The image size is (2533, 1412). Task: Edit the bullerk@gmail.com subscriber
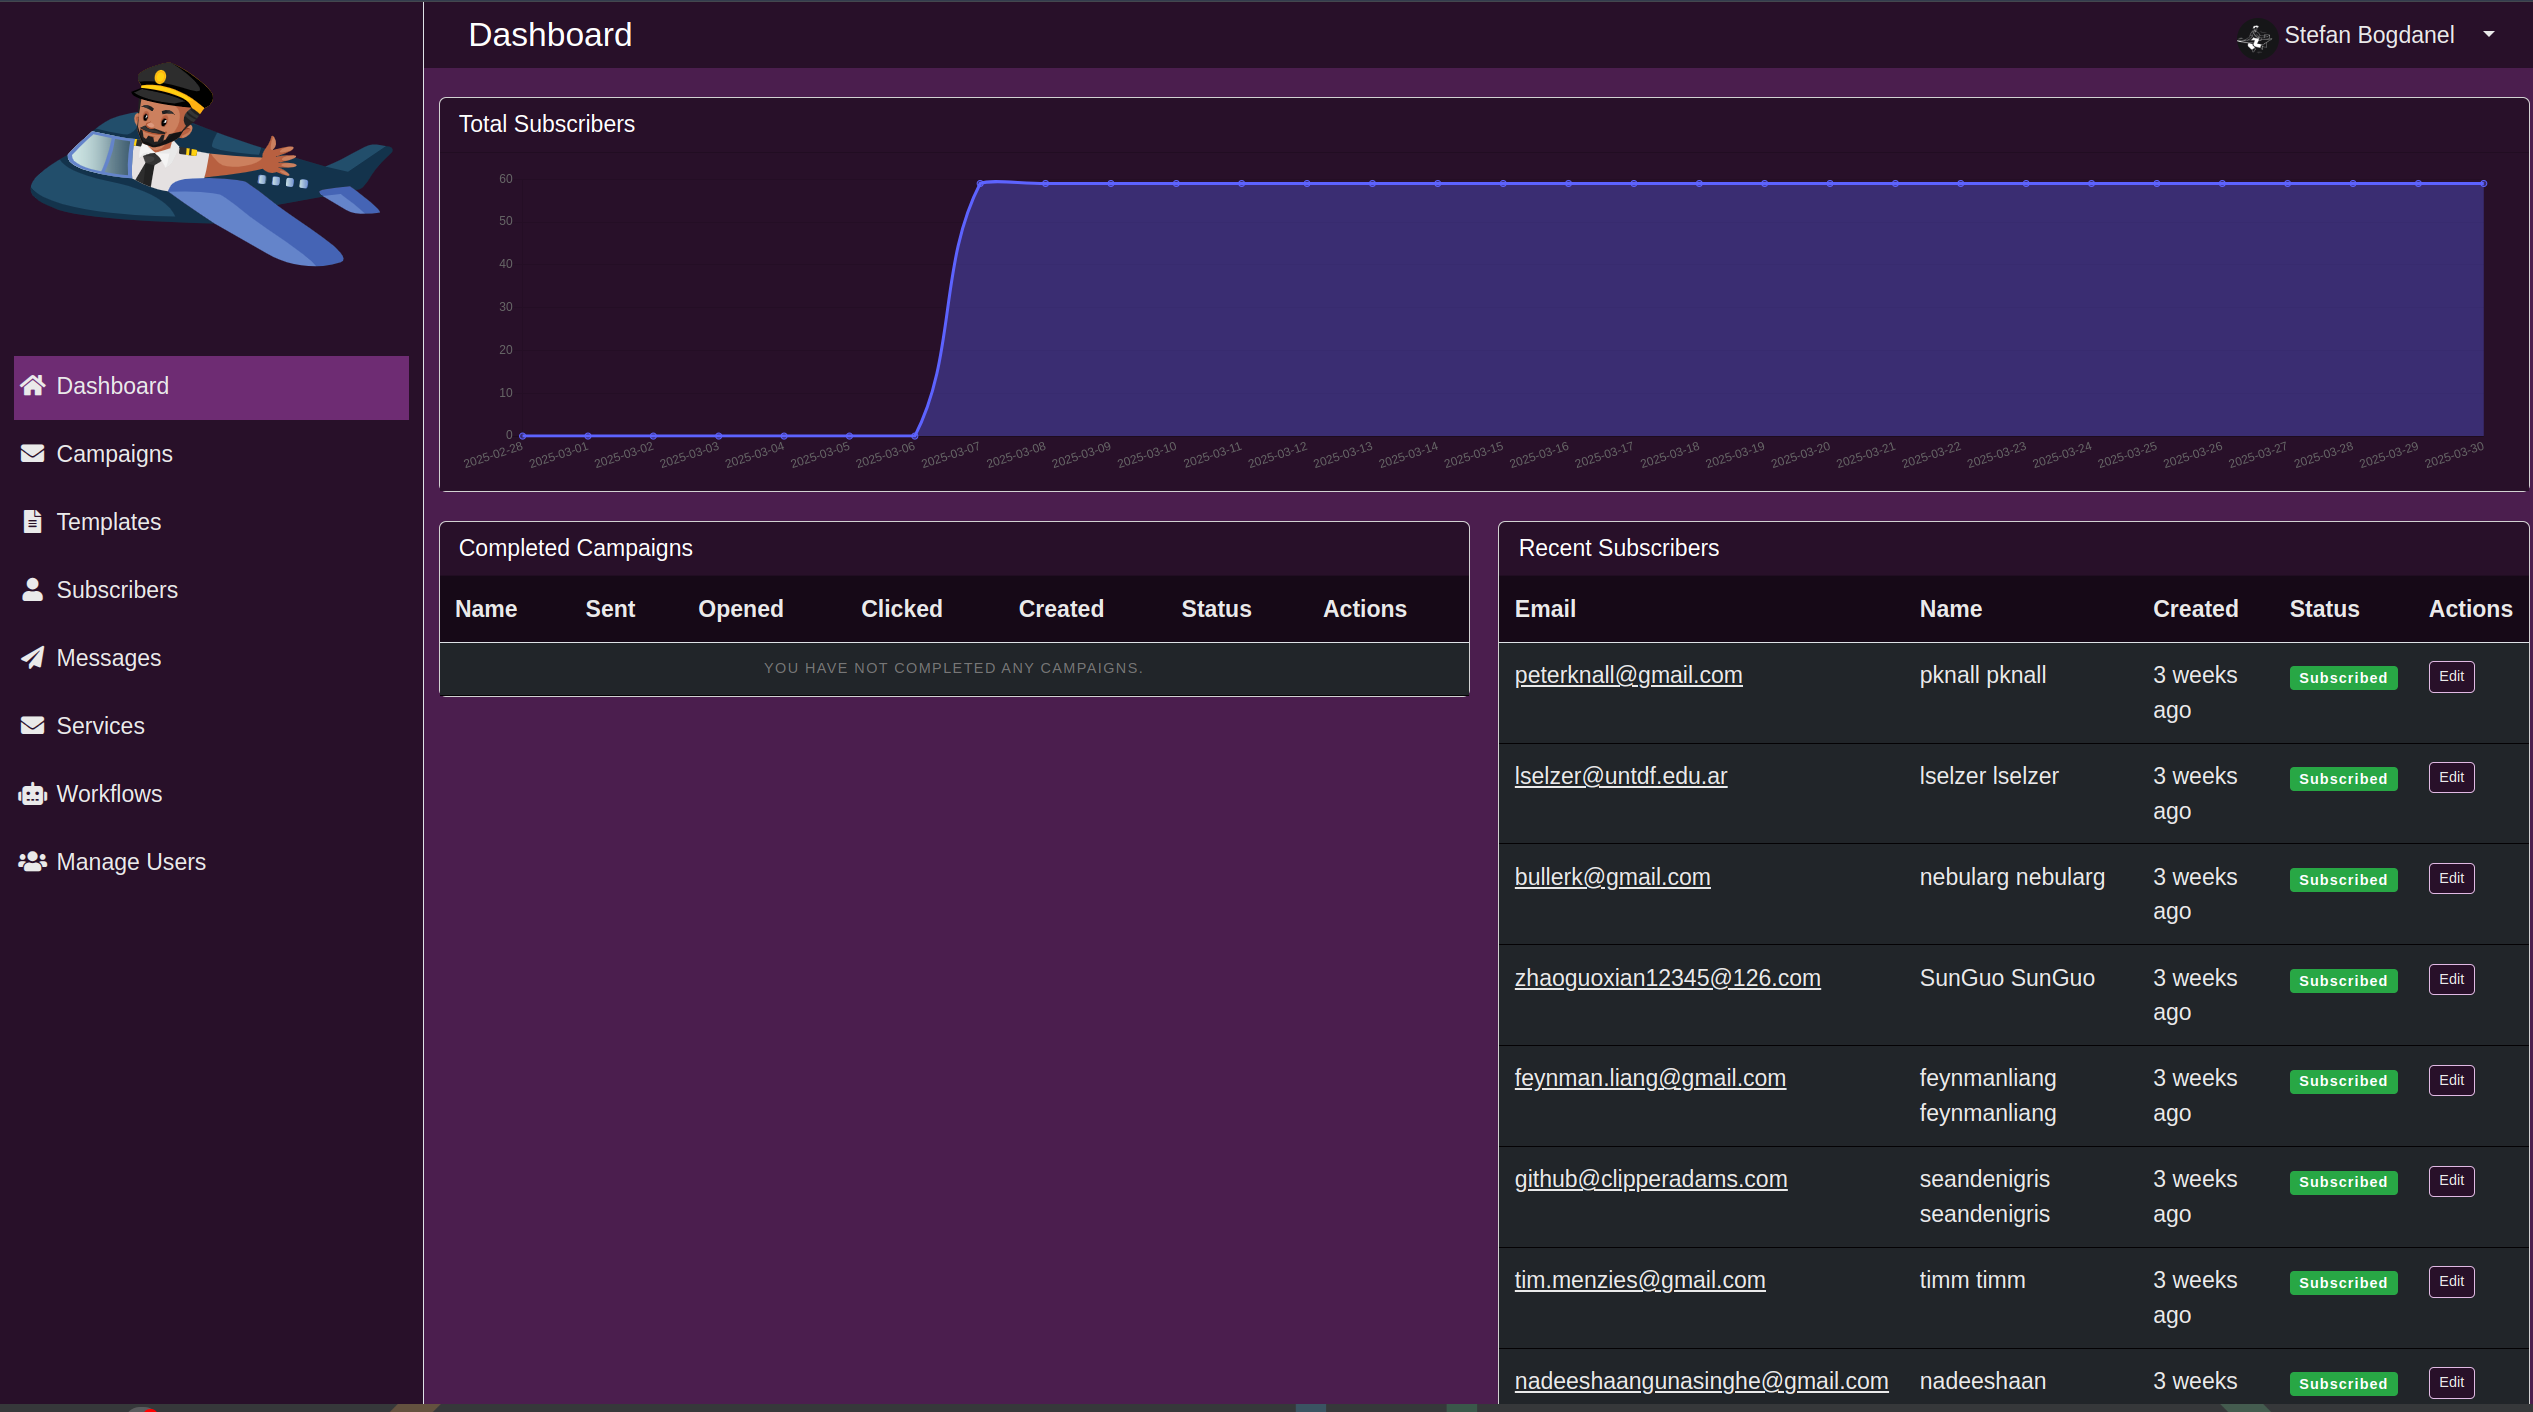coord(2451,879)
